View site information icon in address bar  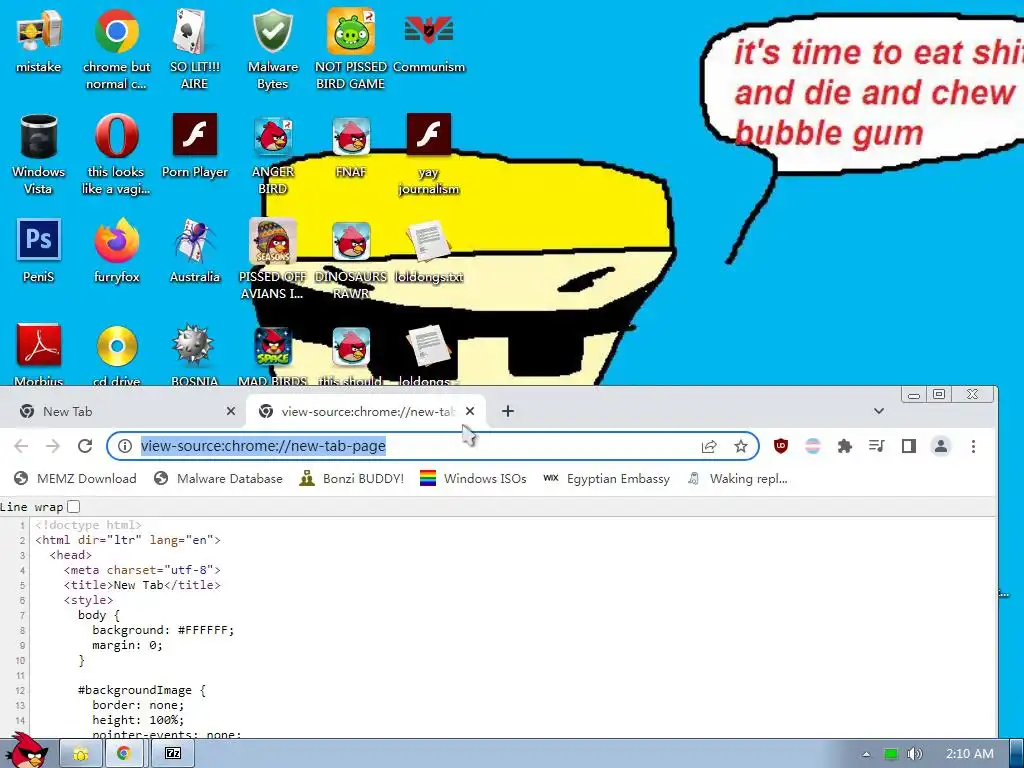point(124,446)
